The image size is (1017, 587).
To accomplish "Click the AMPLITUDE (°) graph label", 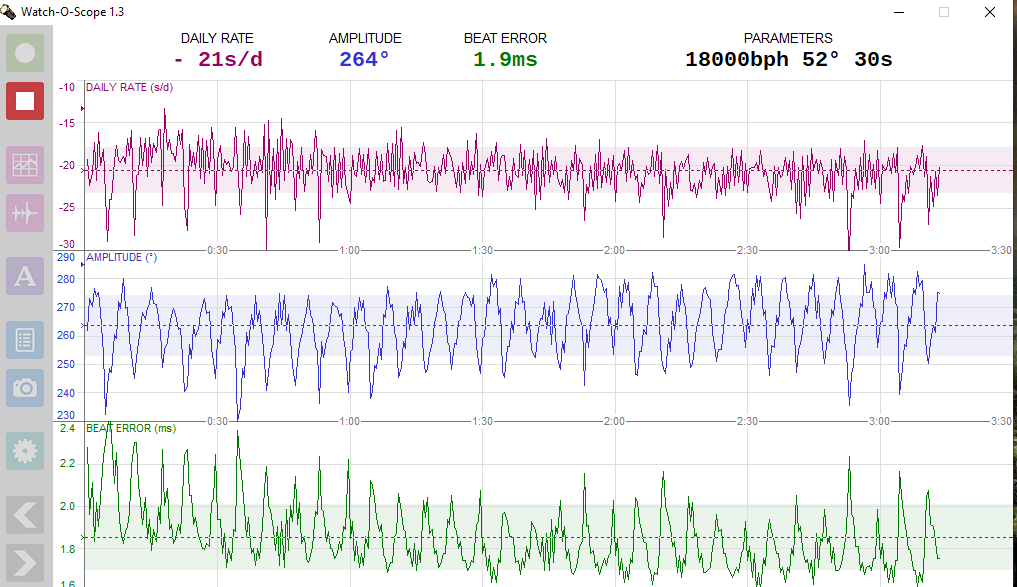I will pyautogui.click(x=121, y=258).
